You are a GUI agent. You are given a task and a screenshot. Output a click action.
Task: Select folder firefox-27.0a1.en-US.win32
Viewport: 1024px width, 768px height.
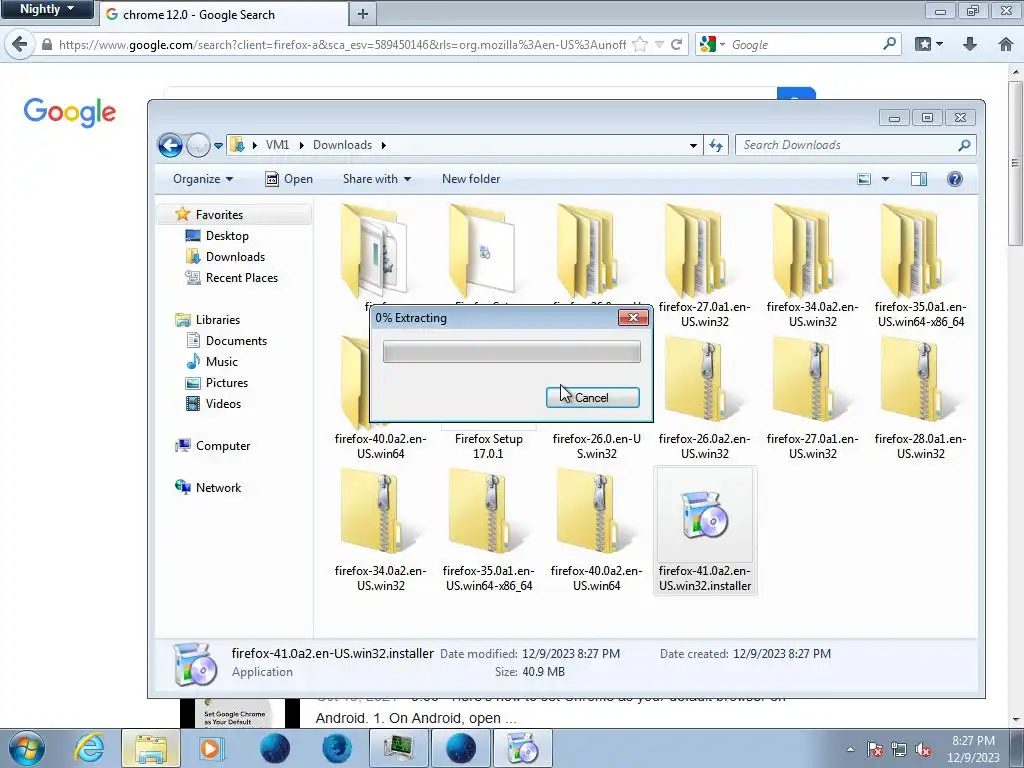coord(705,266)
